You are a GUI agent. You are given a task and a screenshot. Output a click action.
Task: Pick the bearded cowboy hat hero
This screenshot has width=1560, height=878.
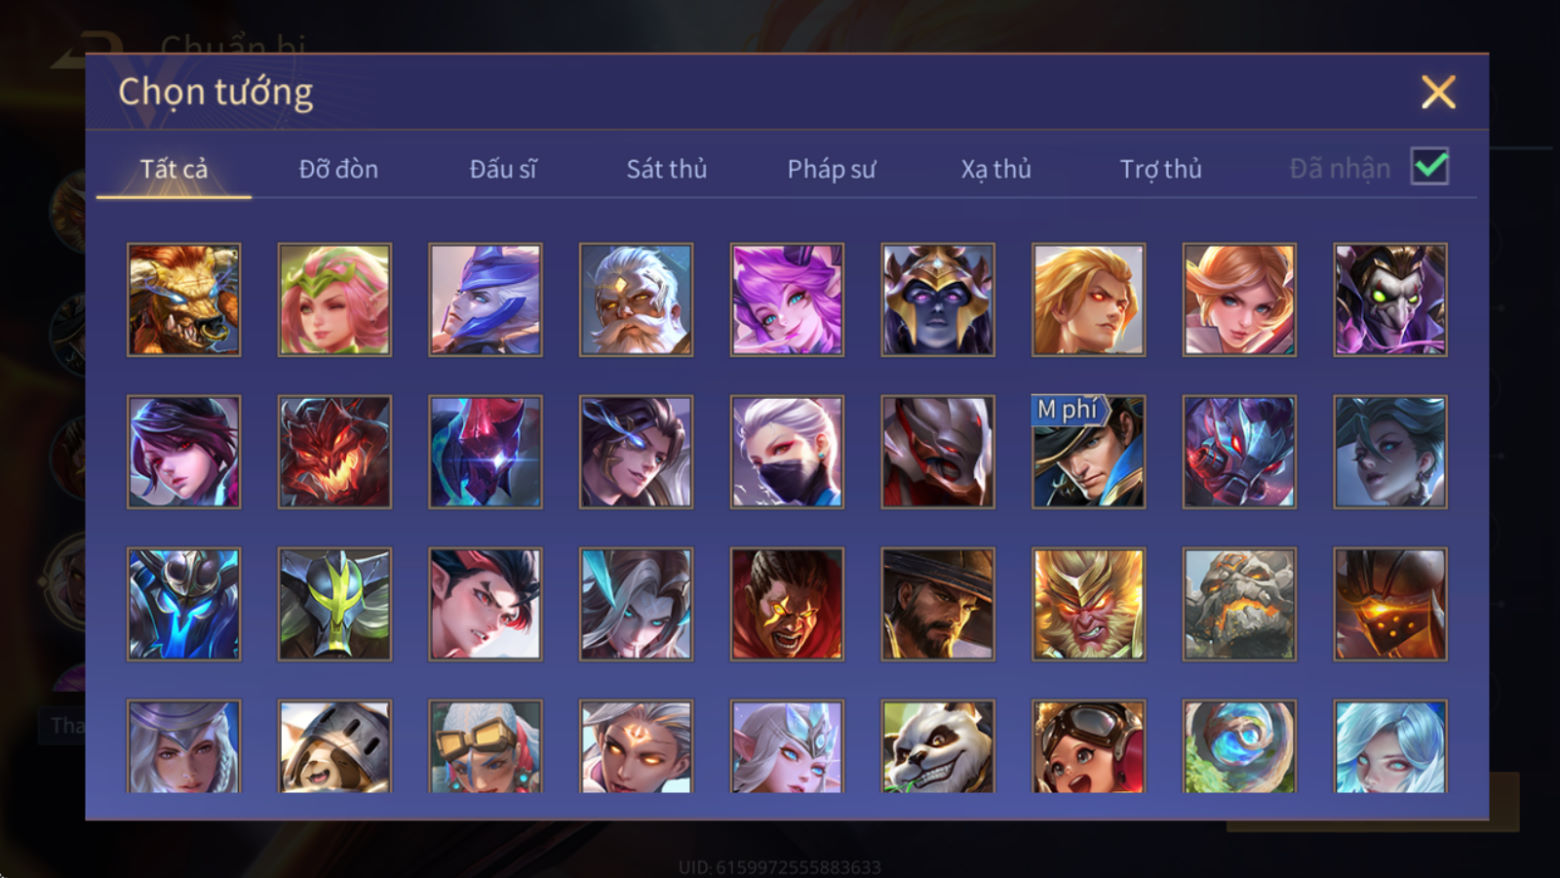(937, 603)
